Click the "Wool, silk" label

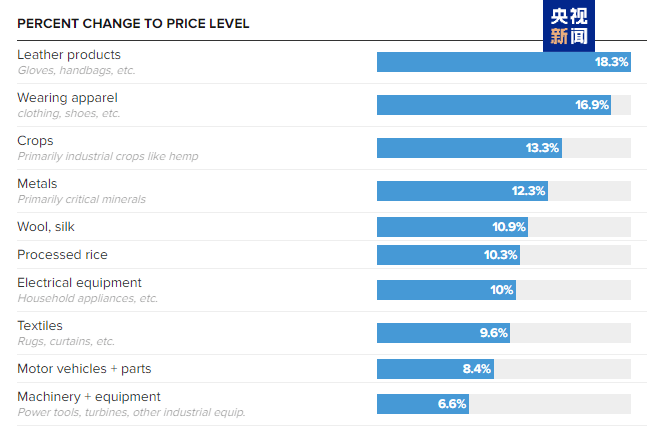coord(46,227)
